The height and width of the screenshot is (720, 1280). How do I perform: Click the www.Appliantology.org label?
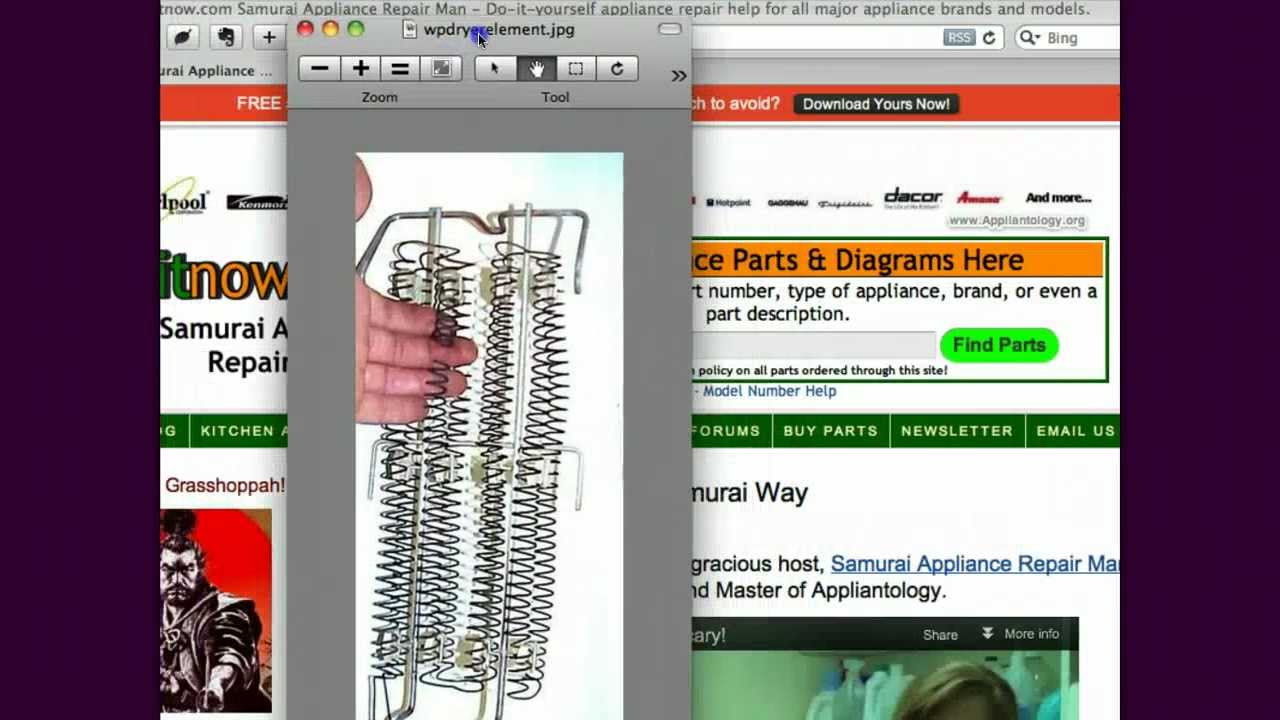point(1016,220)
